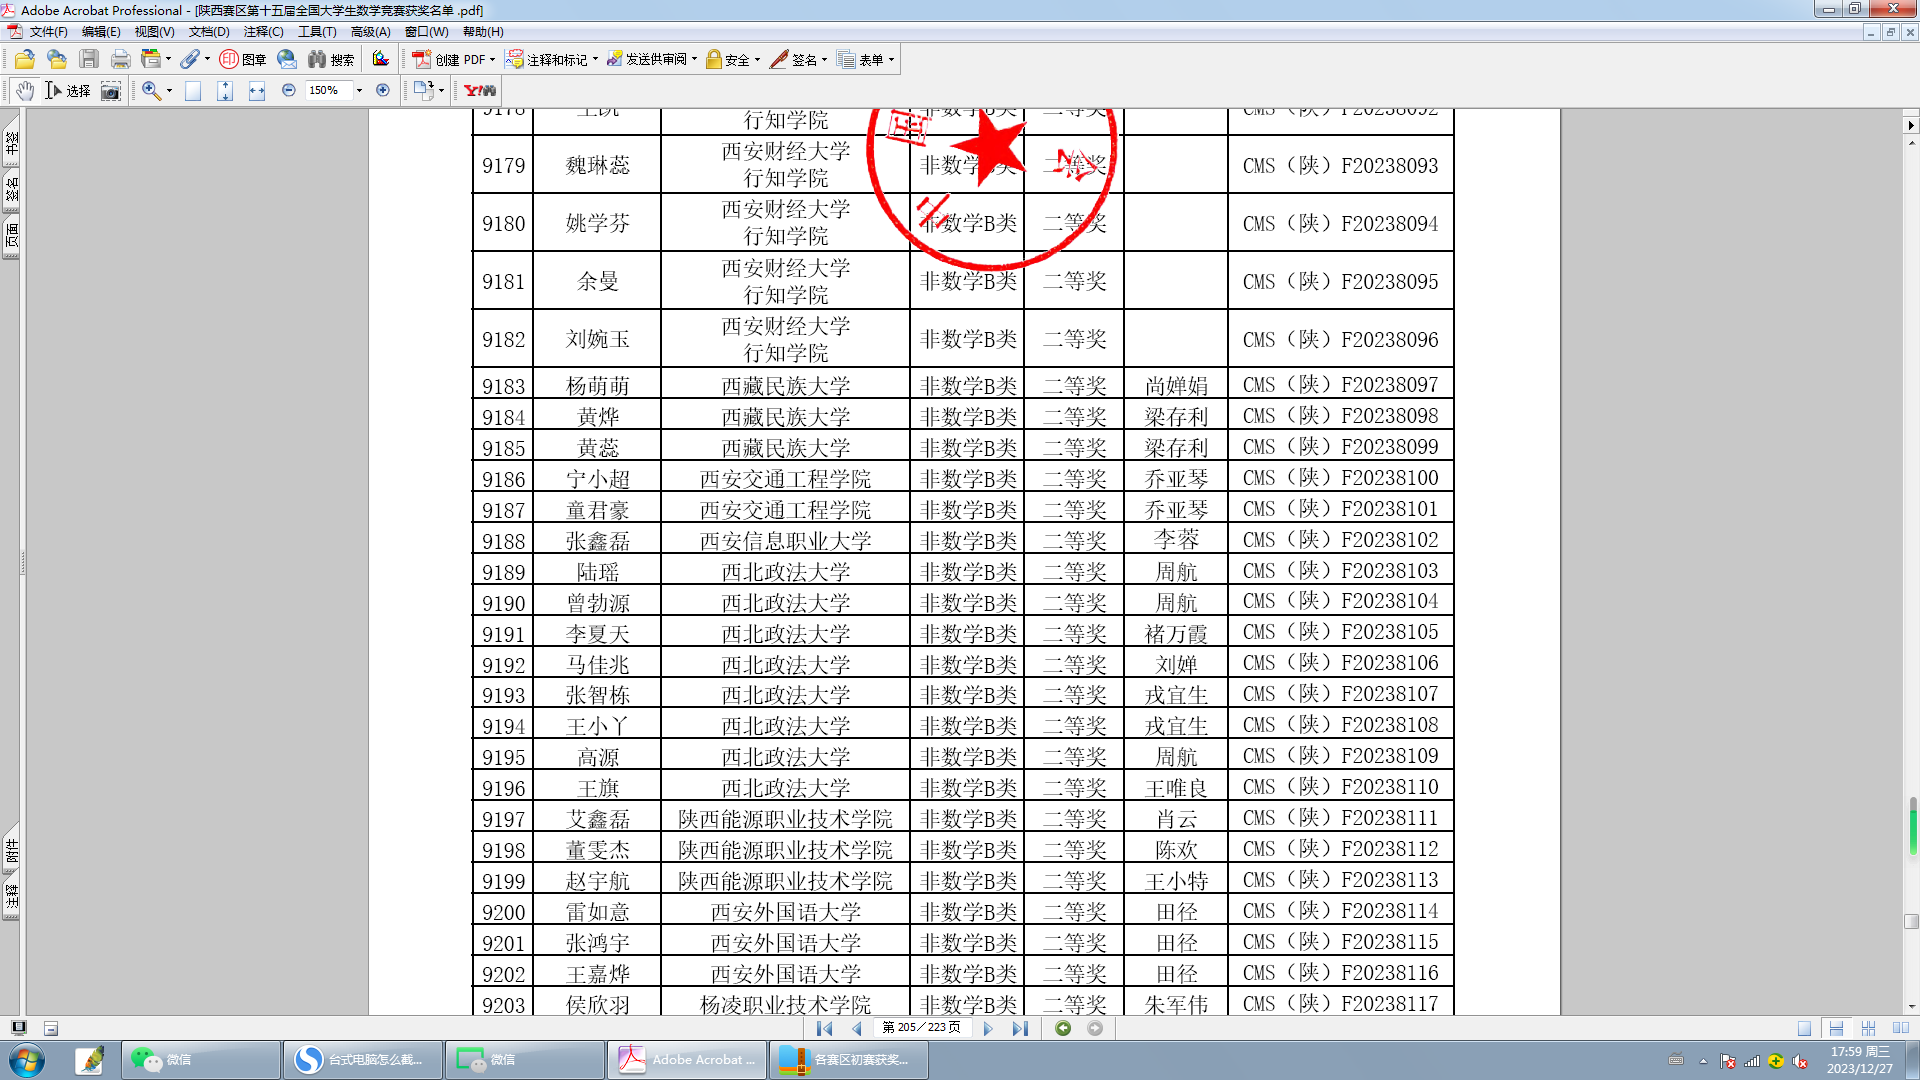Go to the previous page
This screenshot has width=1920, height=1080.
(857, 1028)
